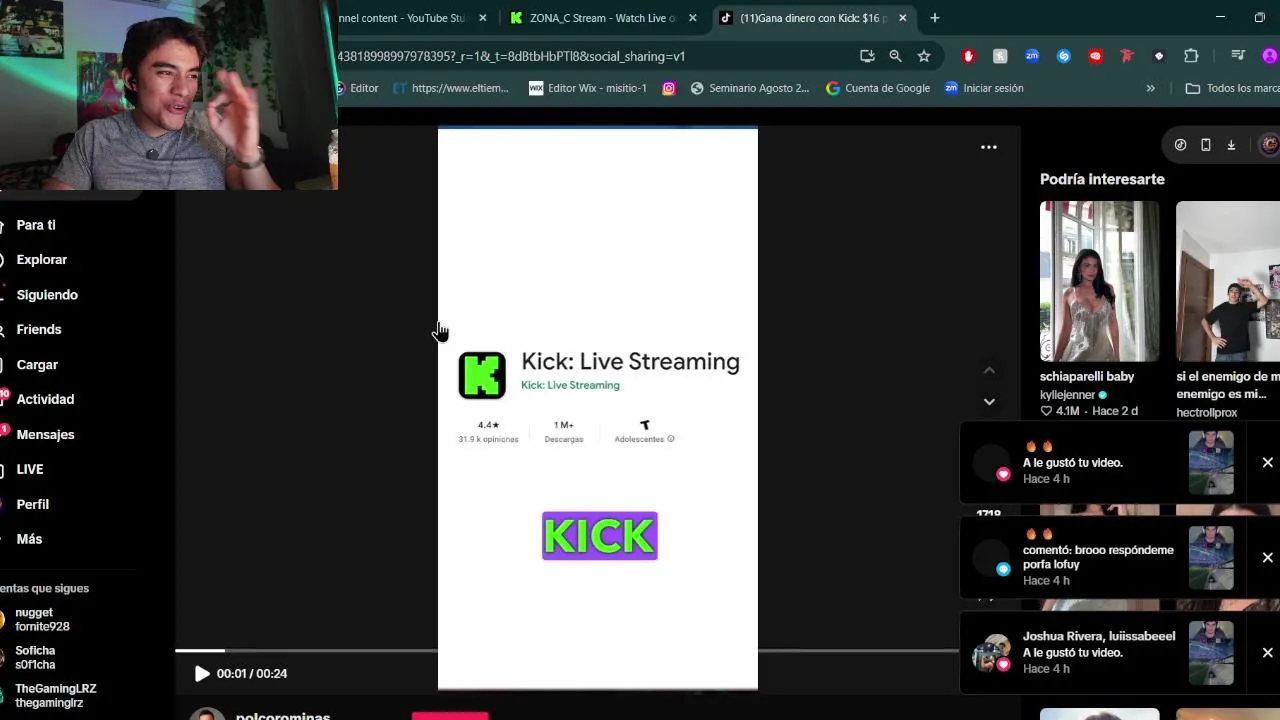Go to previous video with up arrow
1280x720 pixels.
[989, 371]
